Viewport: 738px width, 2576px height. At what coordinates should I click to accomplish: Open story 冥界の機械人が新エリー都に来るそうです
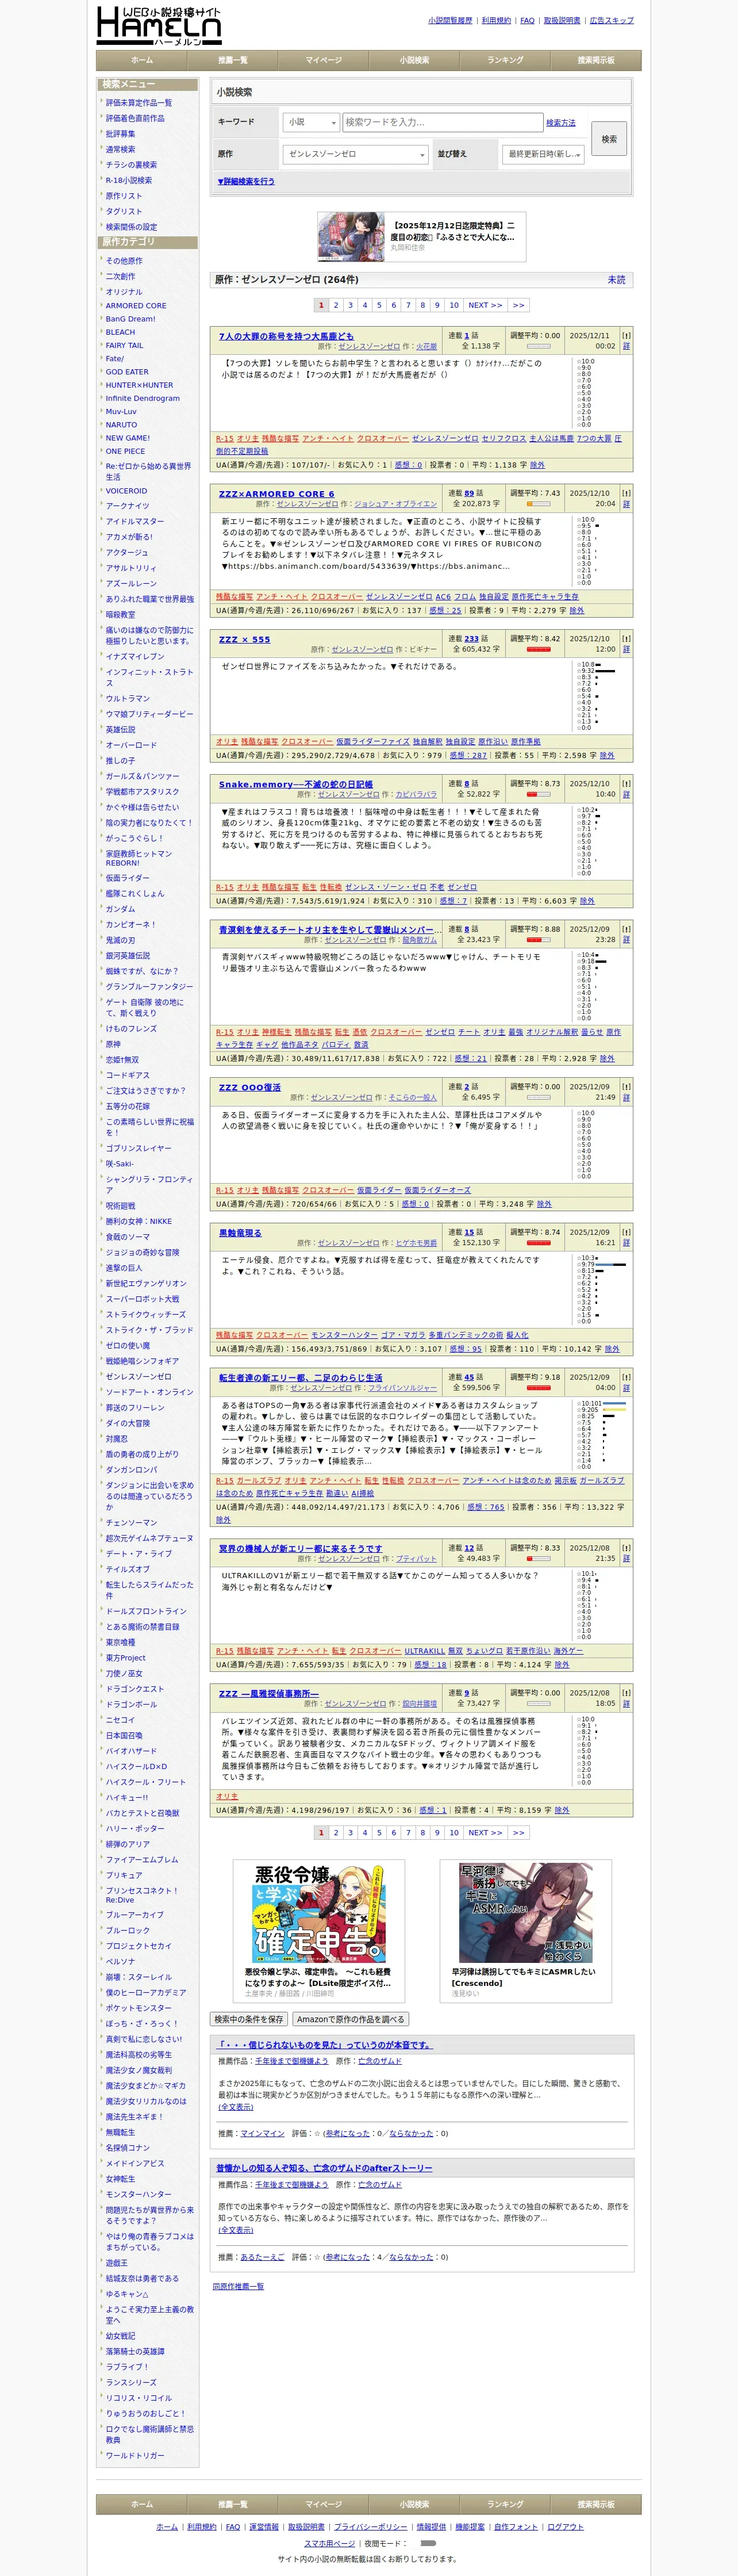pos(300,1548)
